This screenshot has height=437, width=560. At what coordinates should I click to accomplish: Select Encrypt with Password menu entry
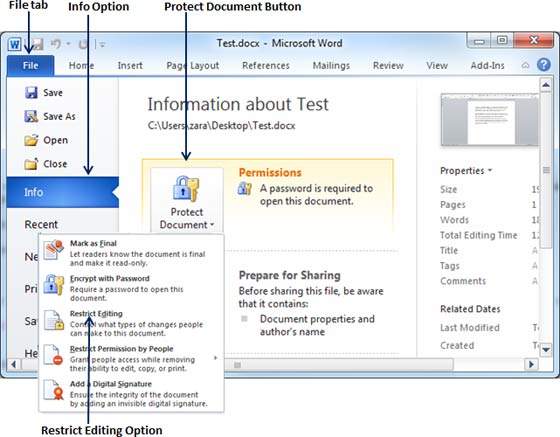(131, 288)
